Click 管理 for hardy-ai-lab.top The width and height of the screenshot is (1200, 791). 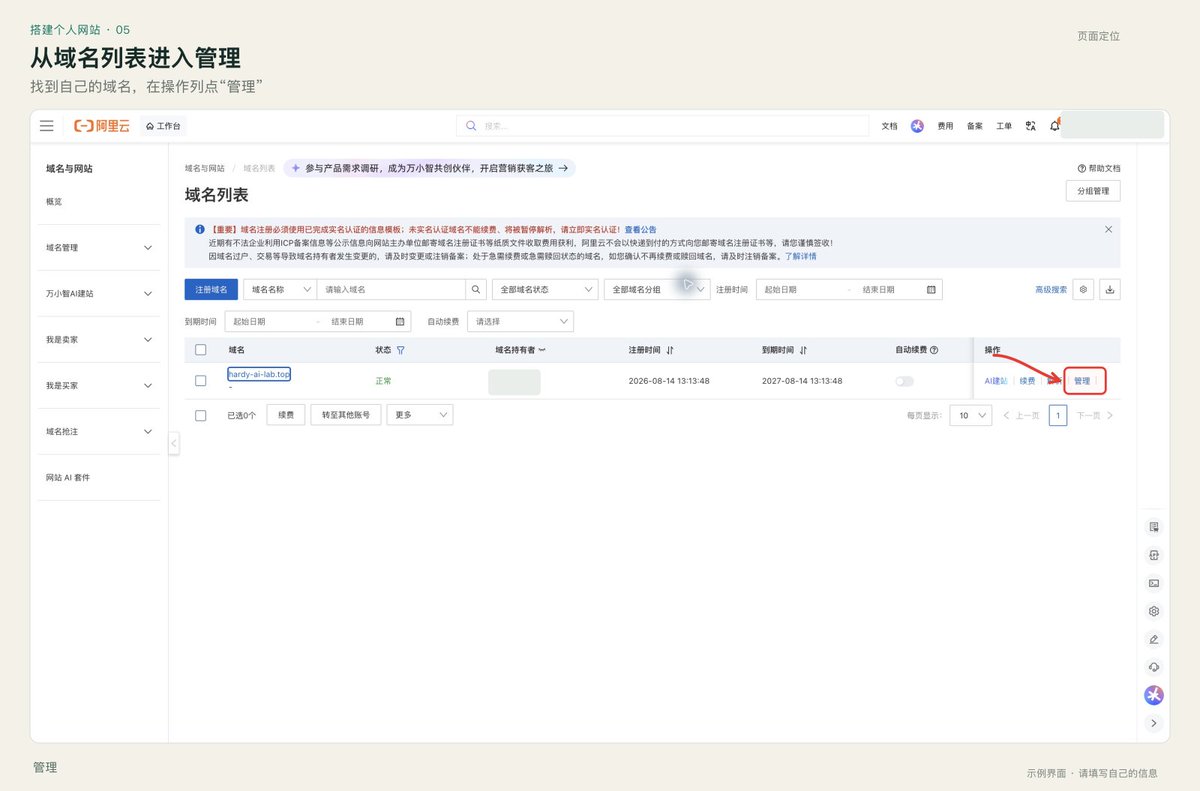pos(1082,381)
